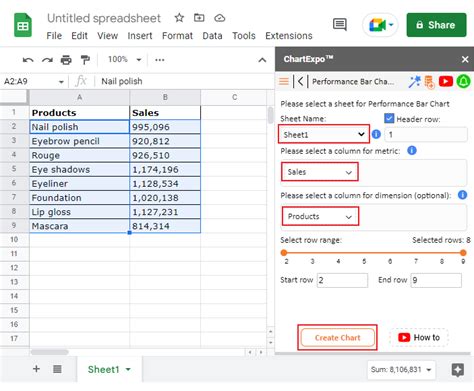Viewport: 474px width, 391px height.
Task: Click the ChartExpo add data table icon
Action: pyautogui.click(x=429, y=82)
